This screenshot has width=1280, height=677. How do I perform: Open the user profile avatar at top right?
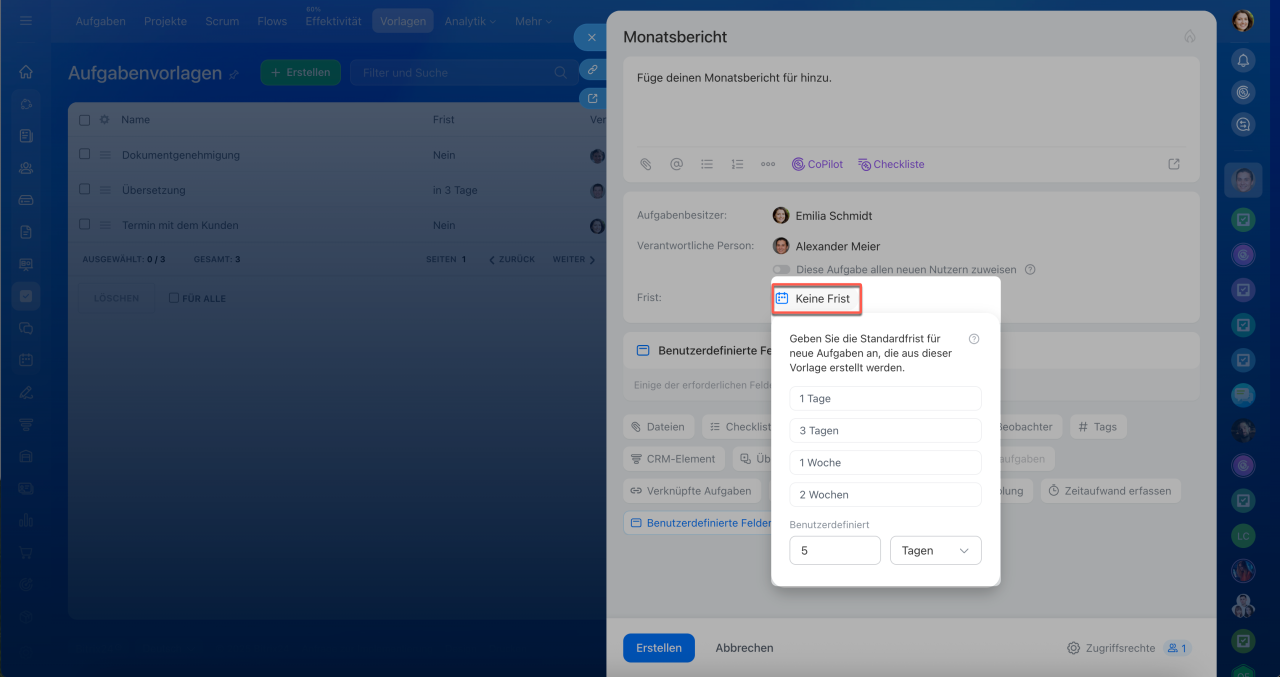coord(1243,20)
